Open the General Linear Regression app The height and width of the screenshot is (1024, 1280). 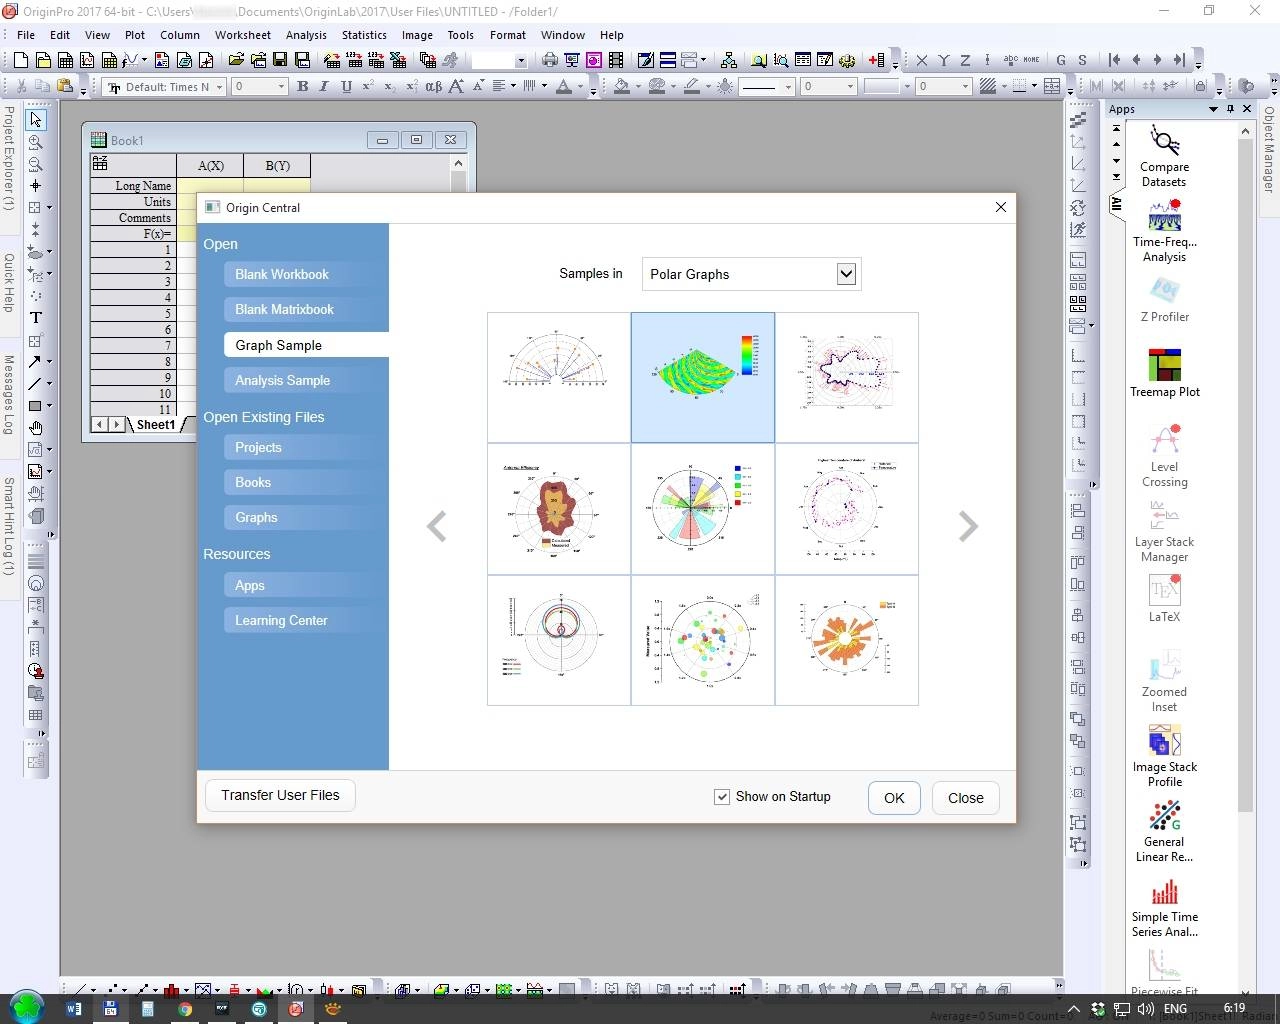[1164, 831]
